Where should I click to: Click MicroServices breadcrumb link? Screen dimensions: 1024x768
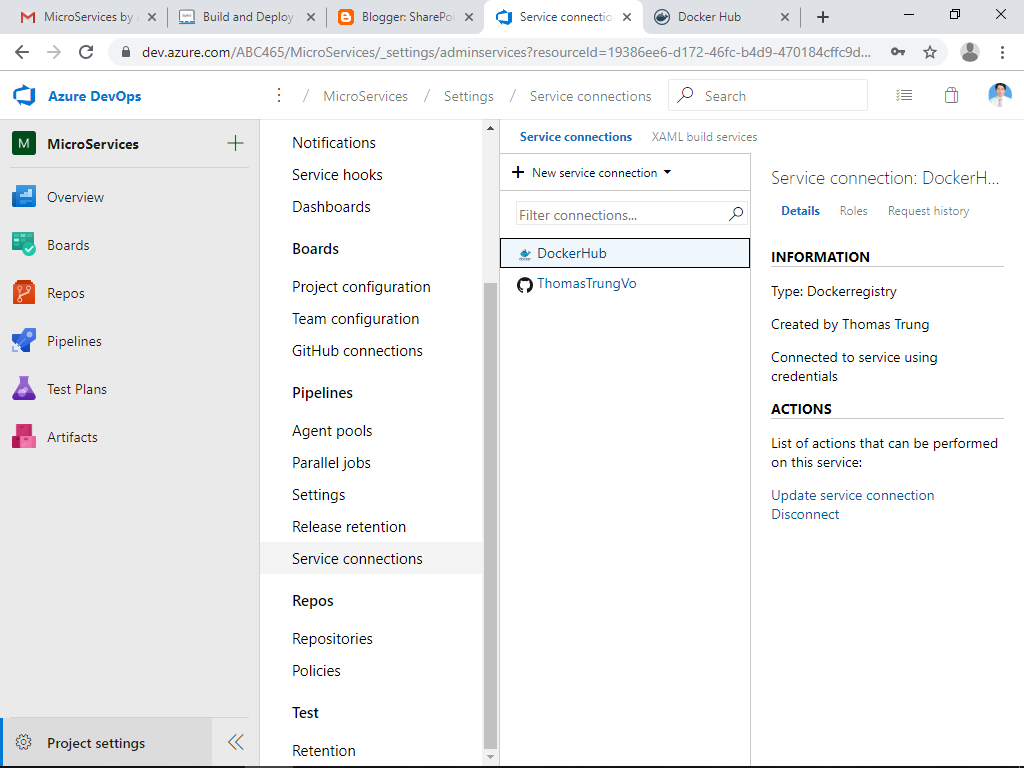[365, 96]
